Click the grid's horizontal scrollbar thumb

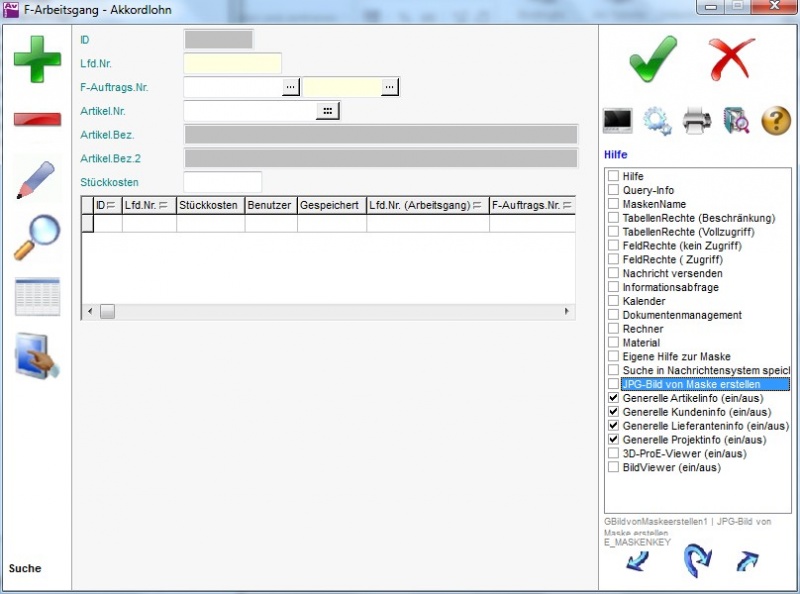click(x=107, y=311)
